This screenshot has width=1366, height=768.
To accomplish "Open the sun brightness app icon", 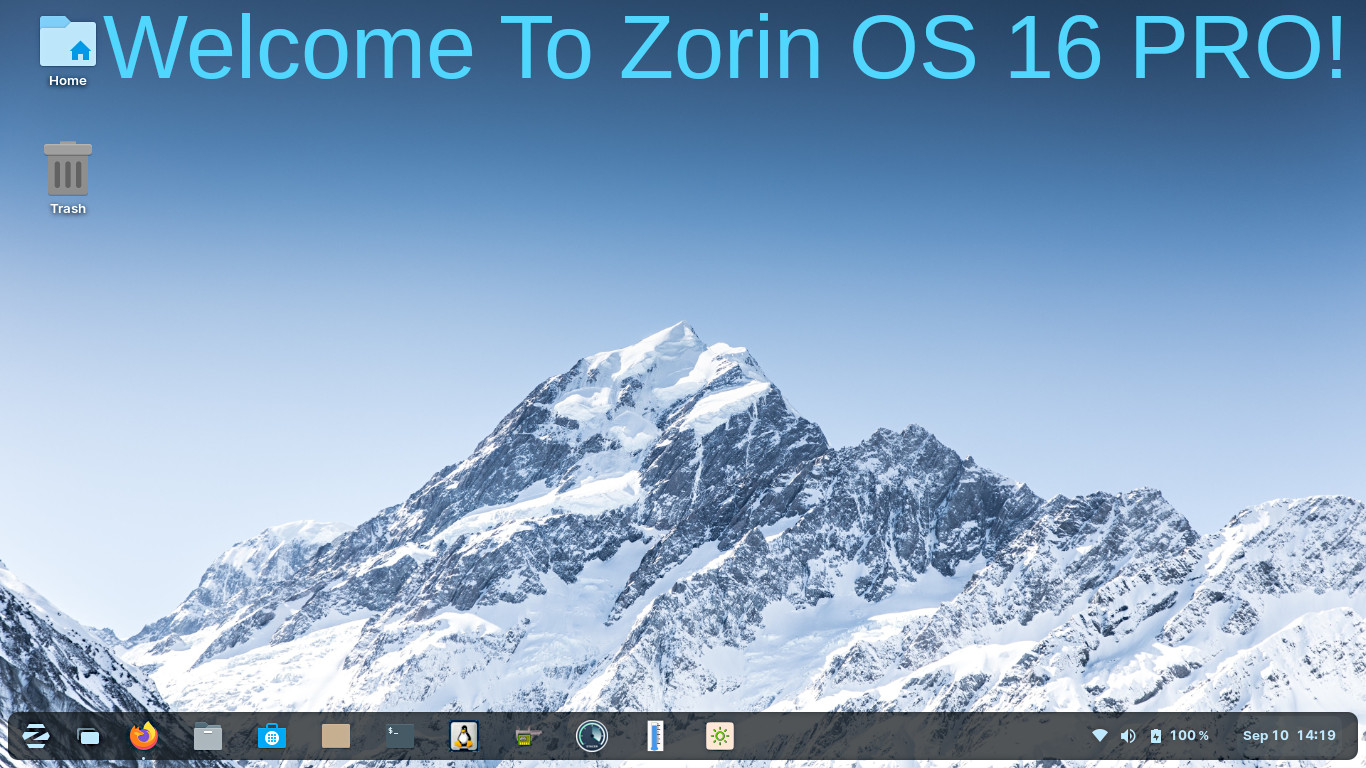I will [720, 736].
